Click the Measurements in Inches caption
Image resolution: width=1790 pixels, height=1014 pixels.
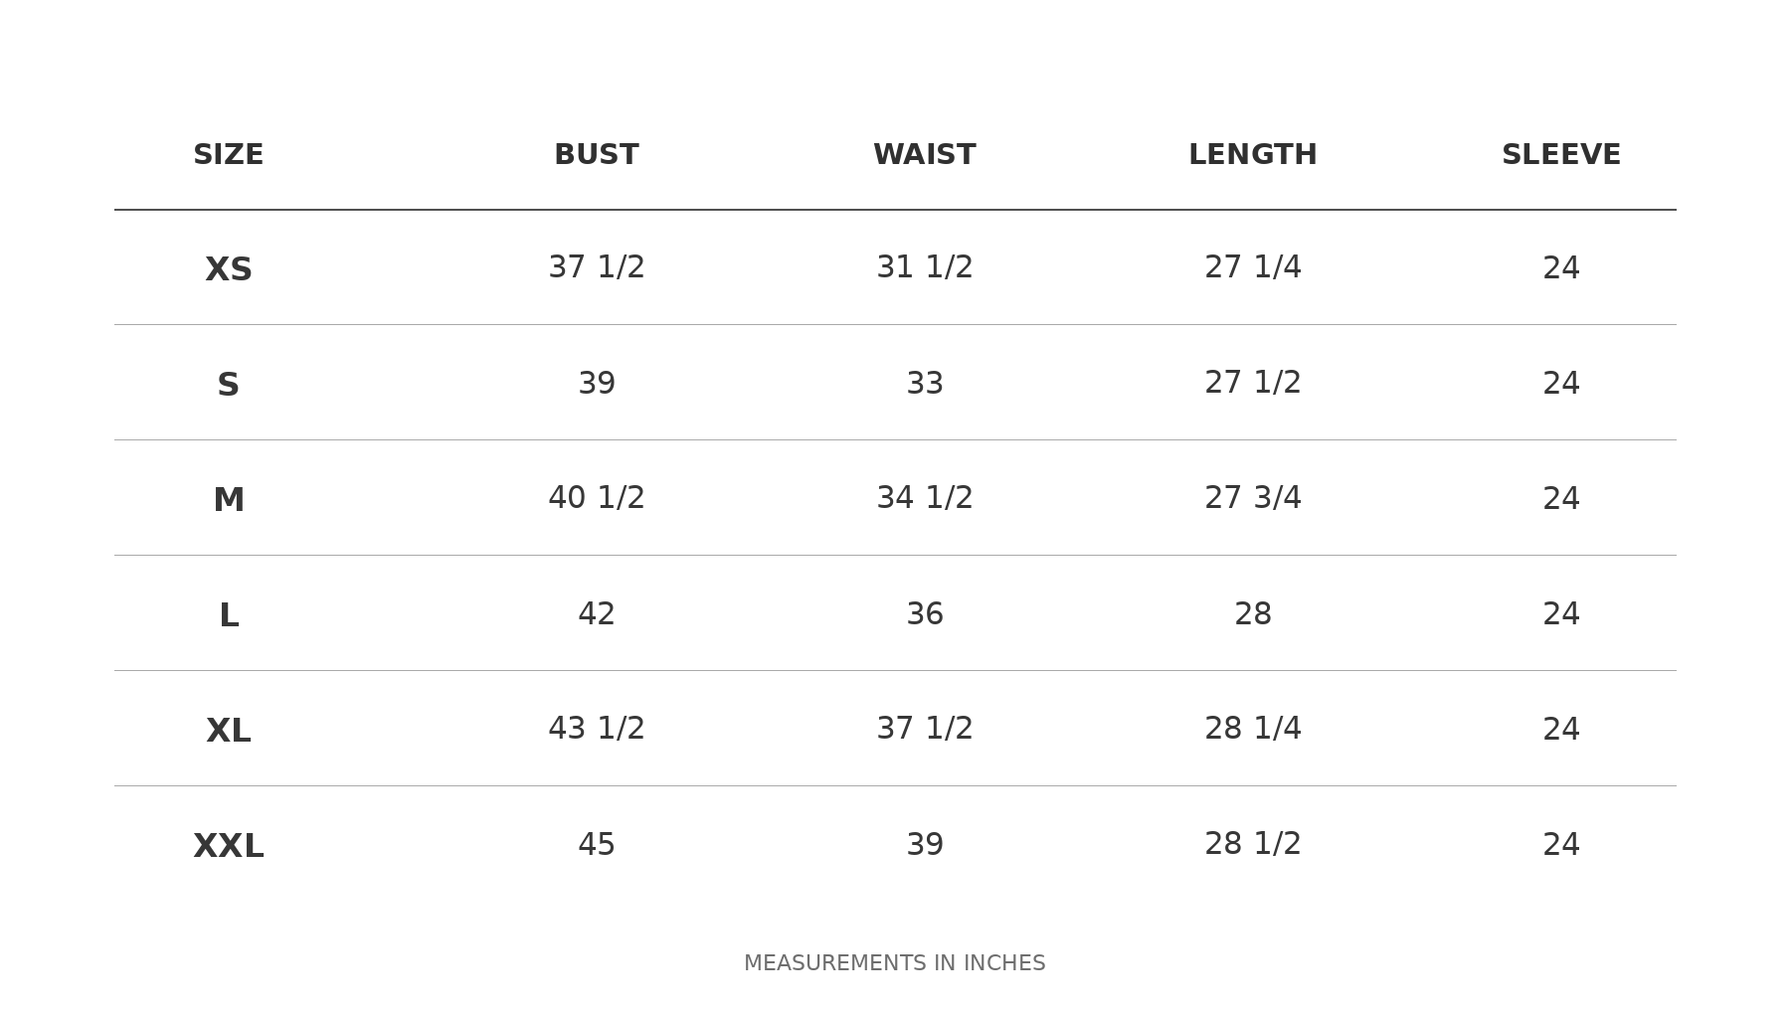(894, 963)
